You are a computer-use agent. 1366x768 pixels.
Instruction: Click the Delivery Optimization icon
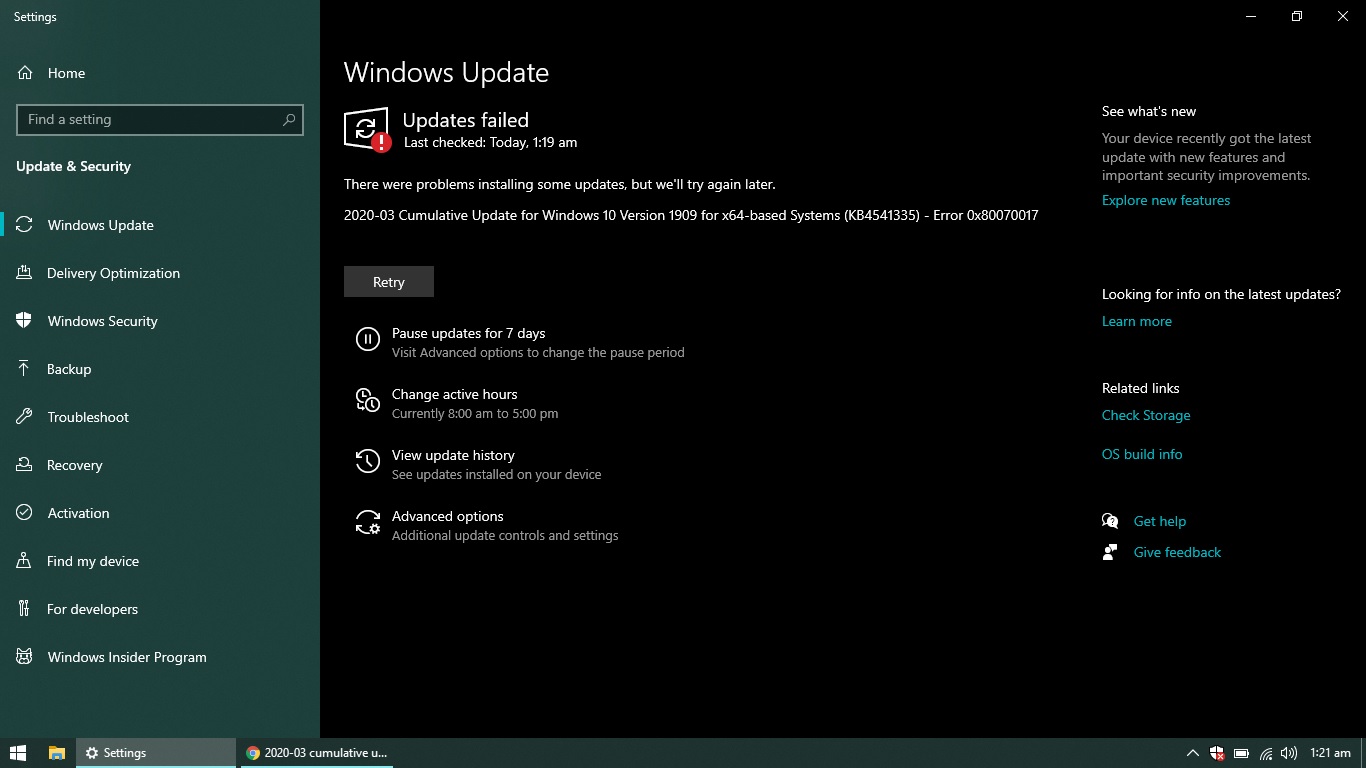[24, 273]
